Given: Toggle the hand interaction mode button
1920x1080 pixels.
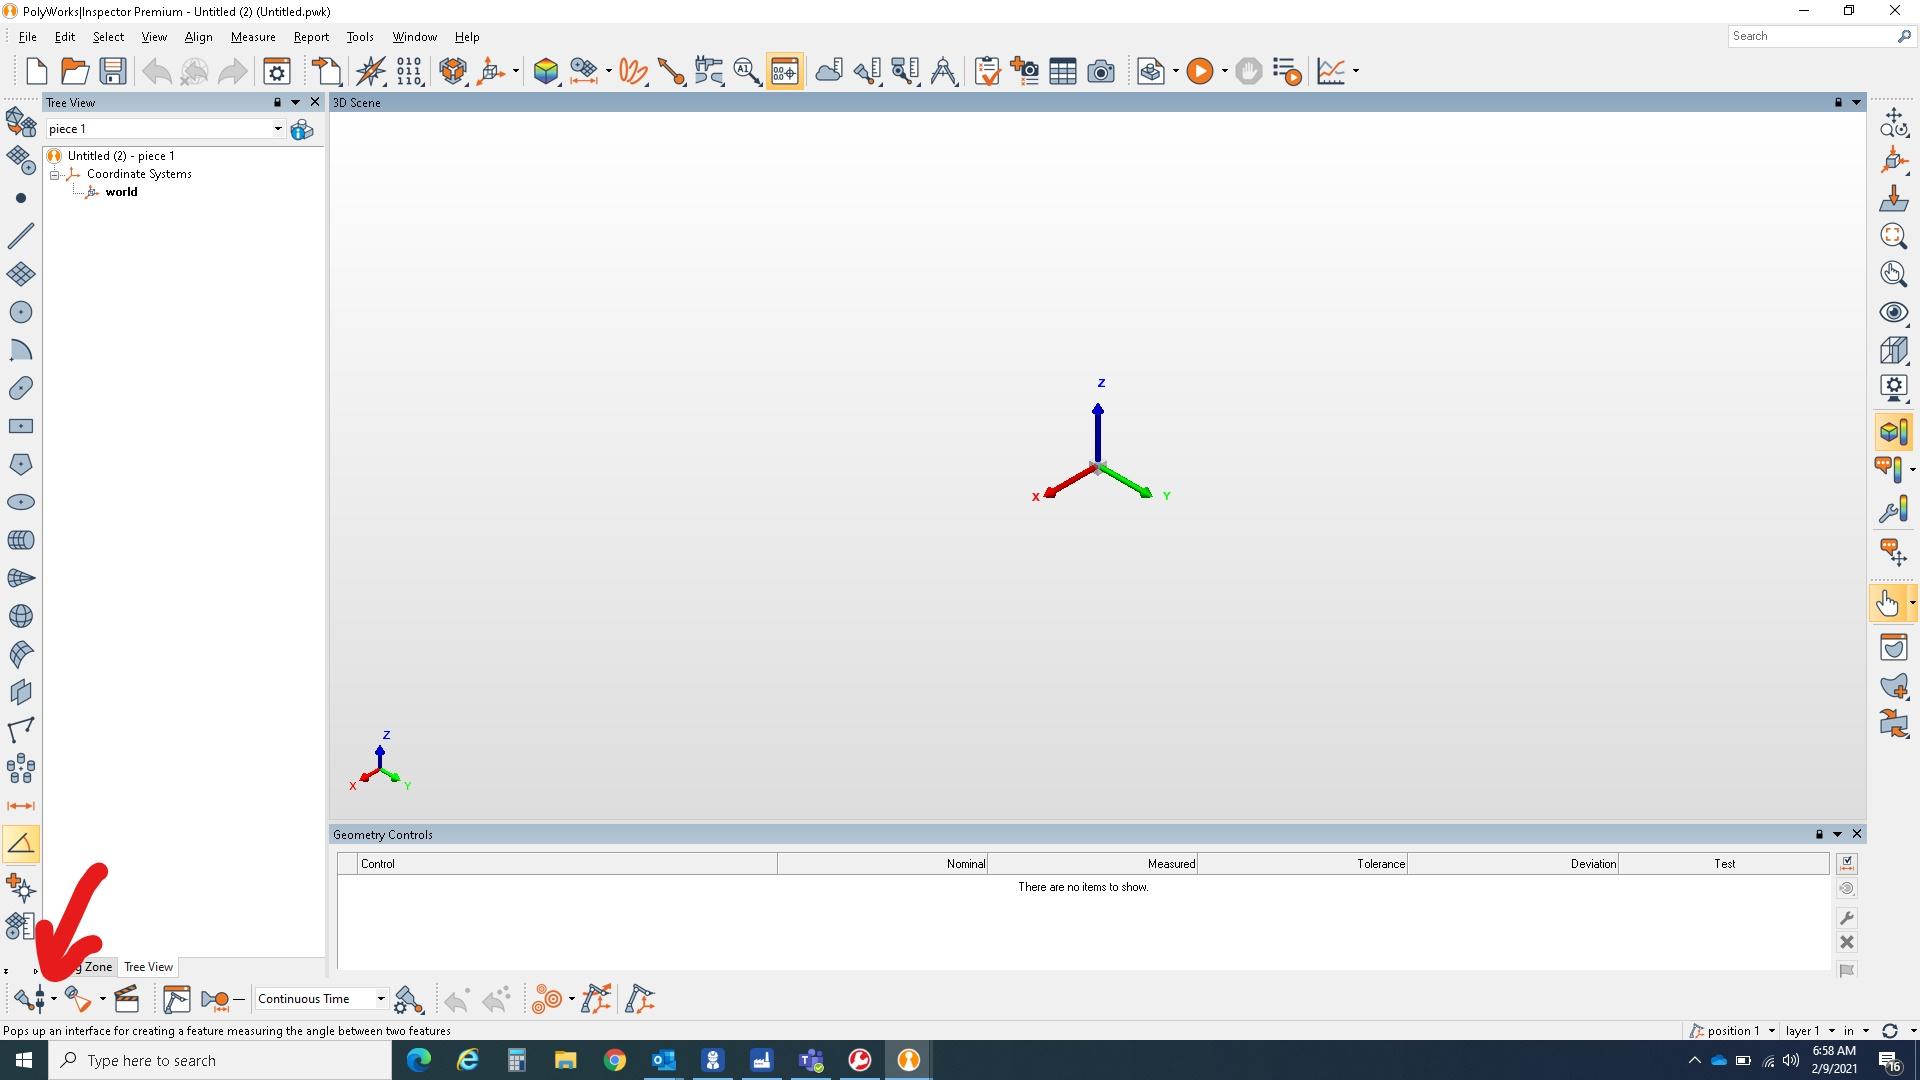Looking at the screenshot, I should [1887, 603].
